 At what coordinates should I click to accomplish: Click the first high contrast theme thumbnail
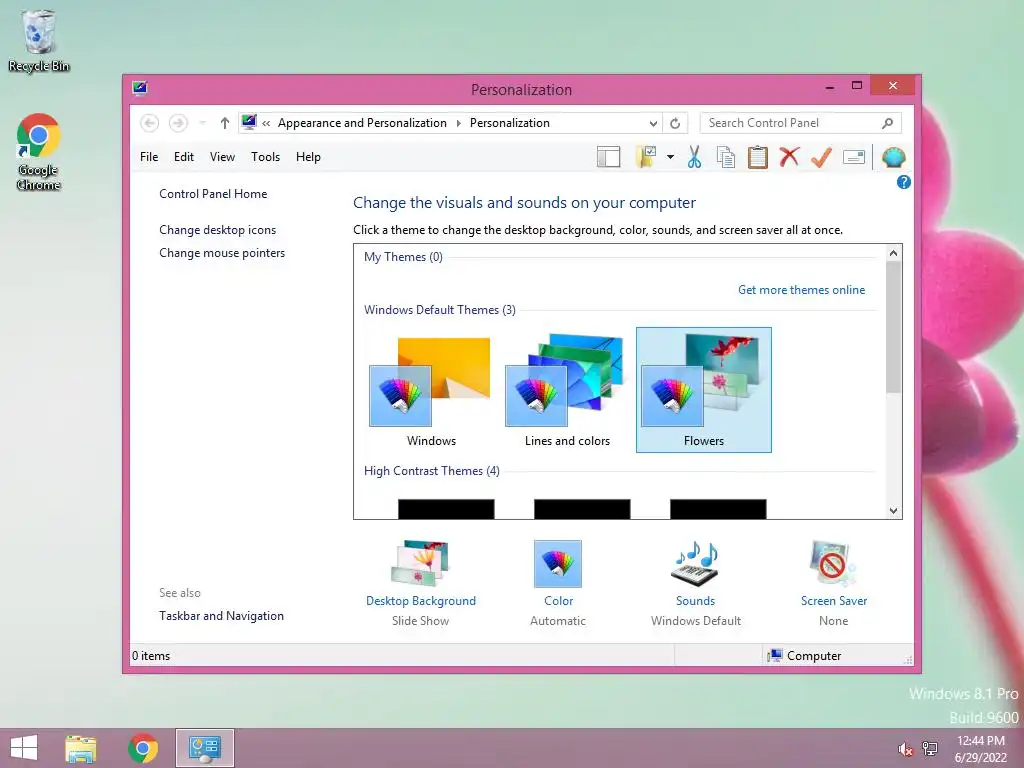pos(446,509)
